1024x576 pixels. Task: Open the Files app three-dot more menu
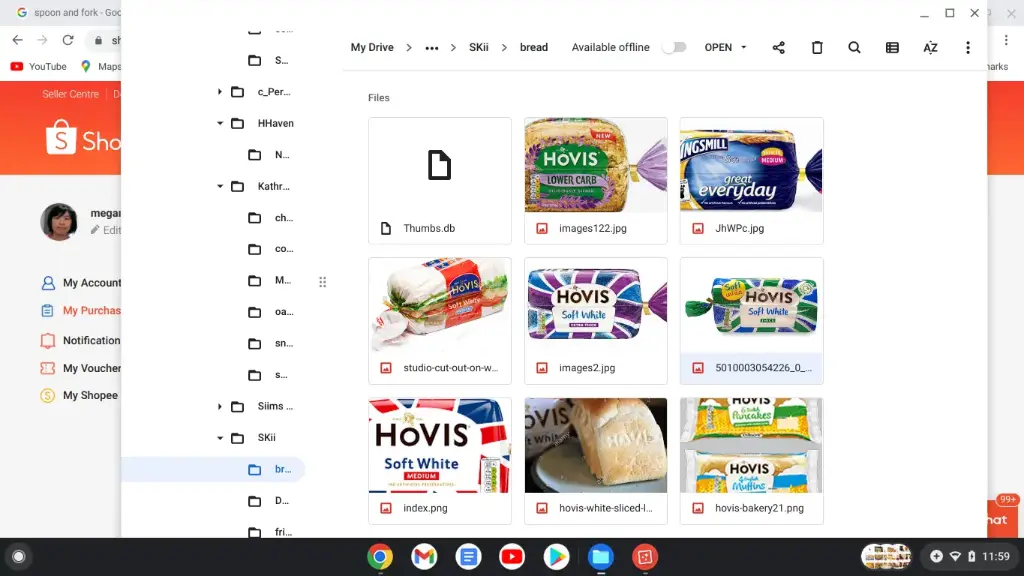tap(968, 48)
